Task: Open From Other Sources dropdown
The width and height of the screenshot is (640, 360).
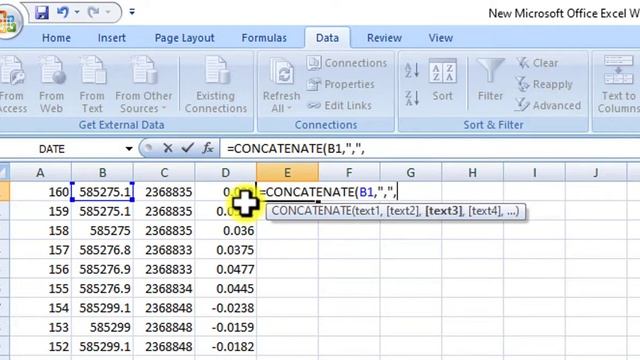Action: (x=144, y=84)
